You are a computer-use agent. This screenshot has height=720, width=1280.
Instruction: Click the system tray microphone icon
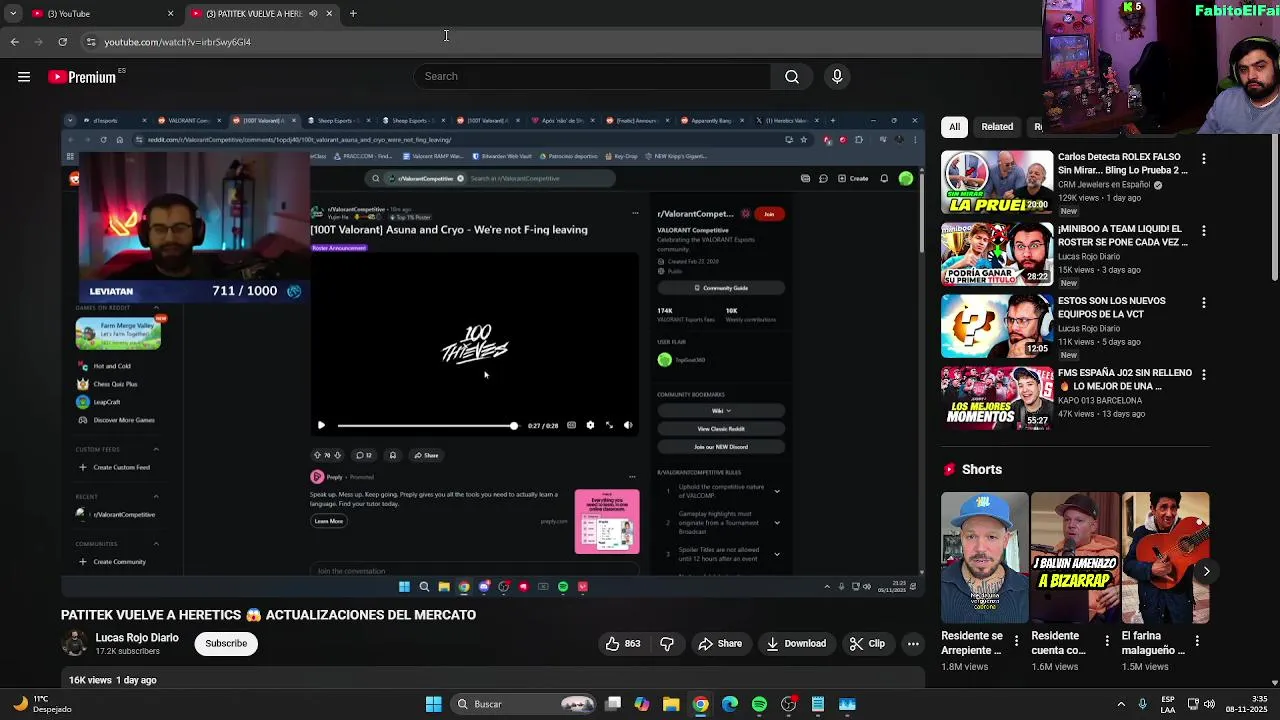click(x=1142, y=704)
